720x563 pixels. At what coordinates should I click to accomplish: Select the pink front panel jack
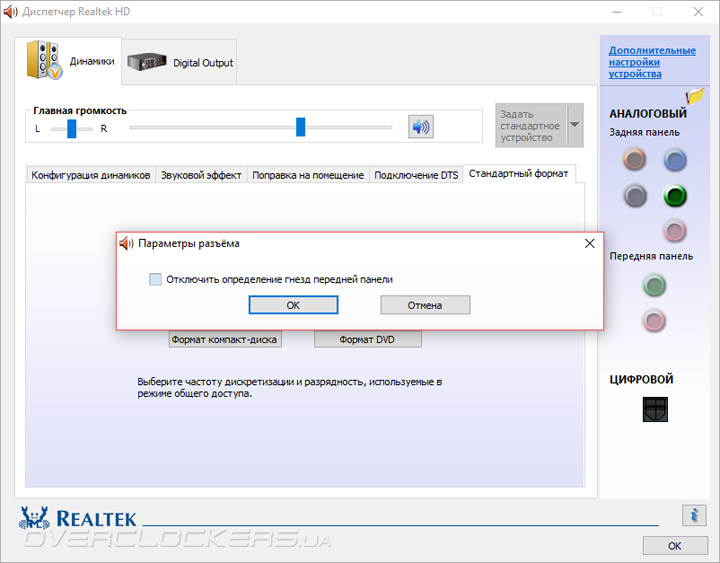click(x=654, y=321)
